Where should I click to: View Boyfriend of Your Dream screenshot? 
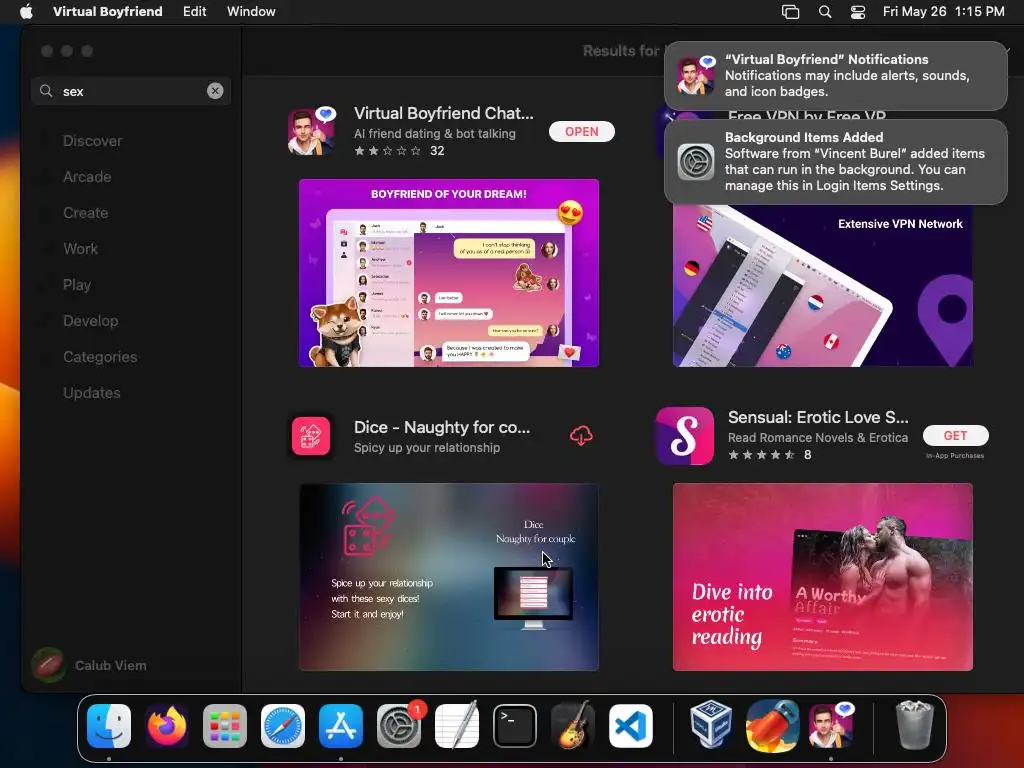[449, 273]
